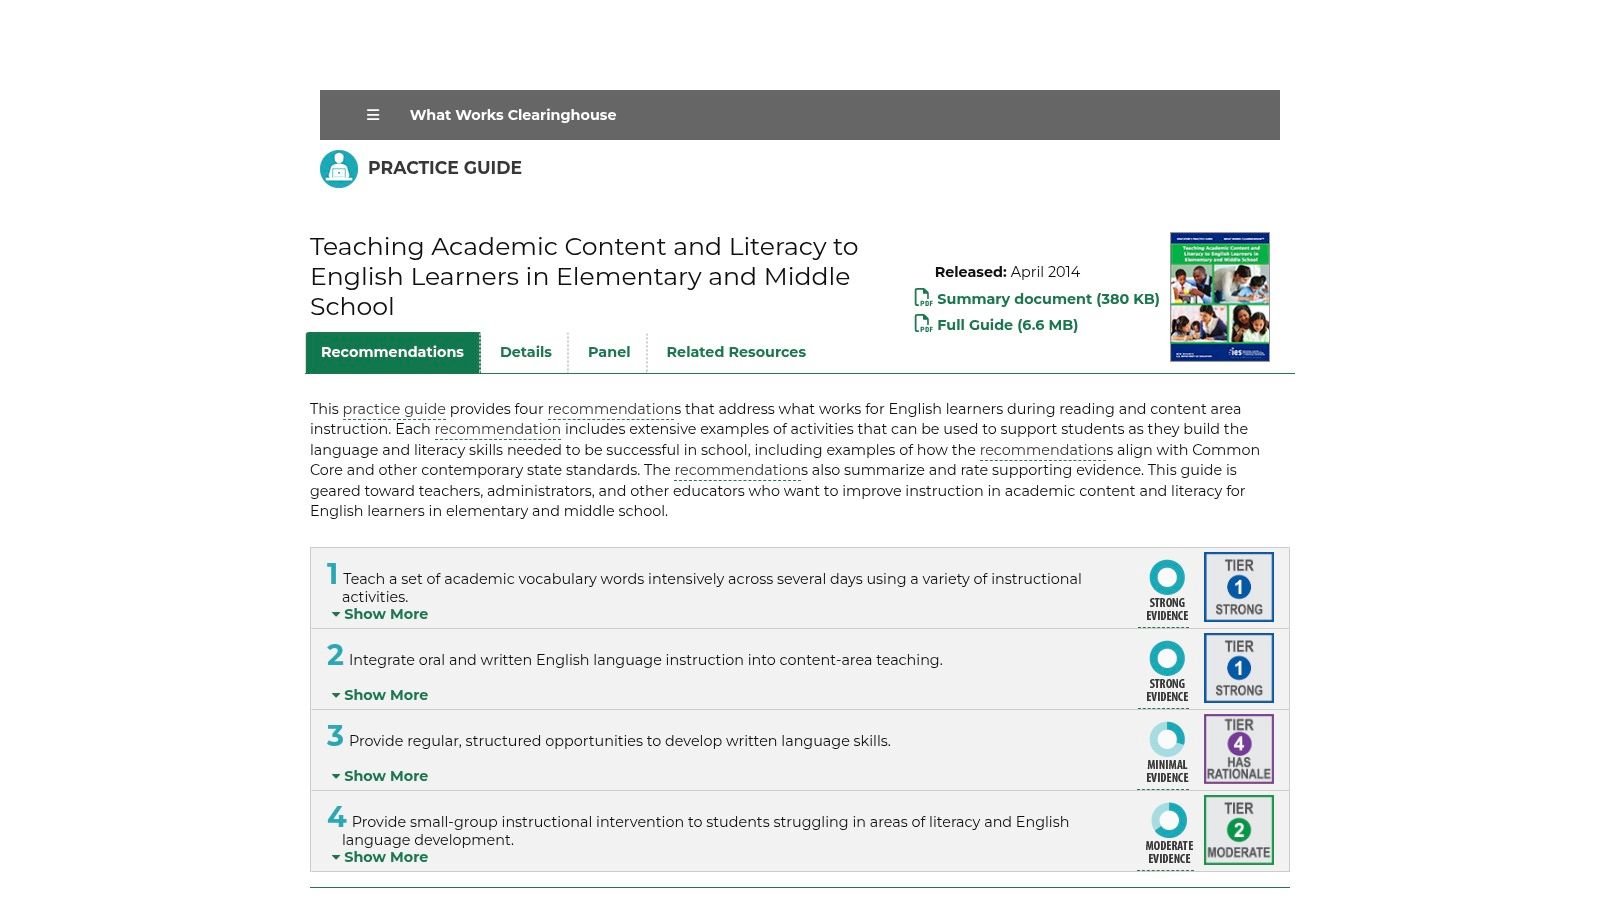This screenshot has width=1600, height=900.
Task: Download Summary document (380 KB)
Action: [x=1048, y=298]
